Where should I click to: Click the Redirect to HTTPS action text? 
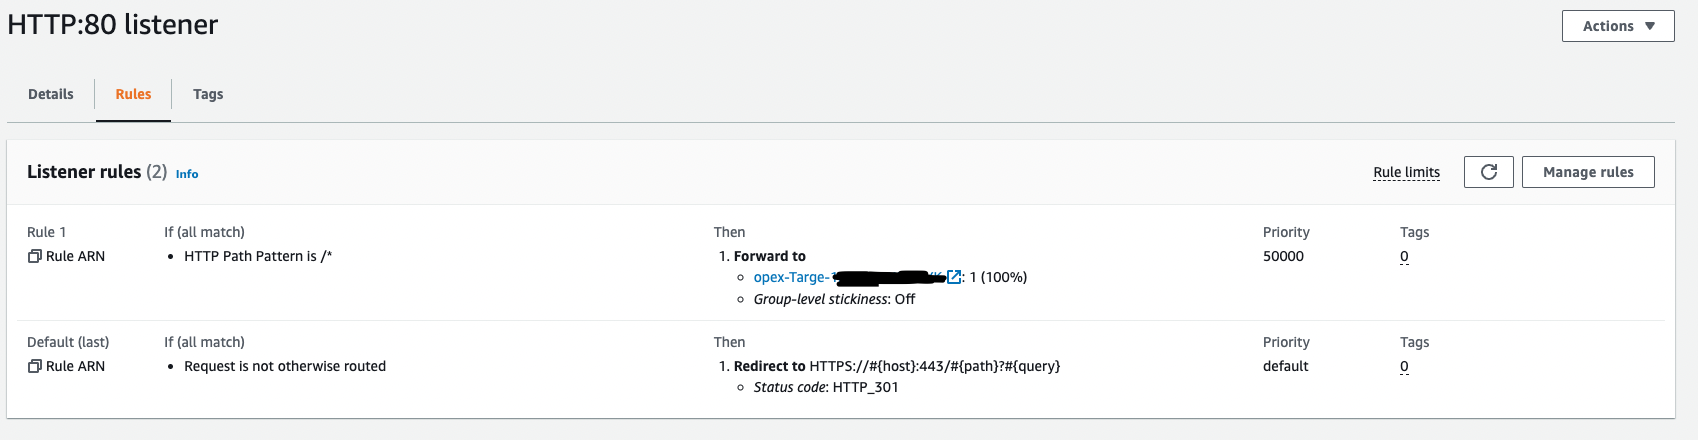coord(897,366)
